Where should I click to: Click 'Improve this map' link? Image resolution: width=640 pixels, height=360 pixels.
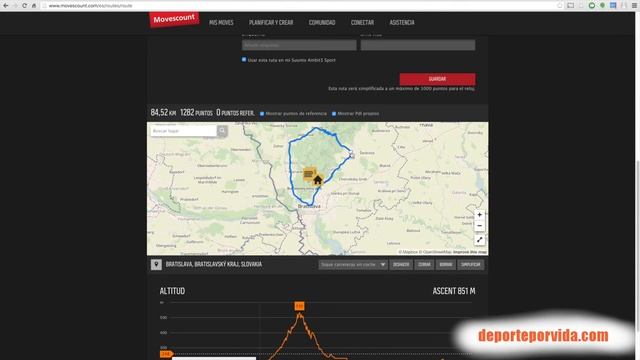470,252
